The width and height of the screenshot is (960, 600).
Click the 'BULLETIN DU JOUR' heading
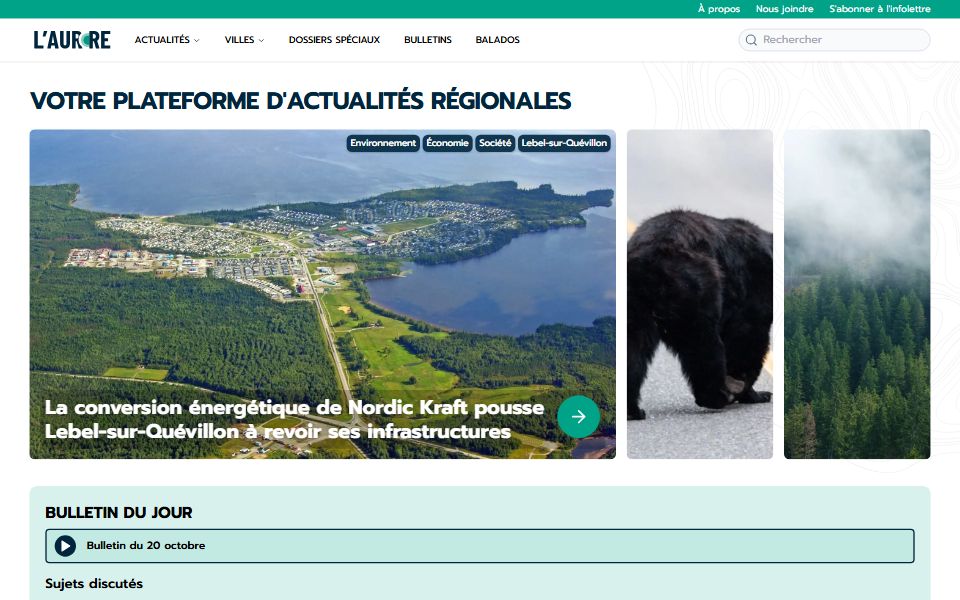coord(119,512)
